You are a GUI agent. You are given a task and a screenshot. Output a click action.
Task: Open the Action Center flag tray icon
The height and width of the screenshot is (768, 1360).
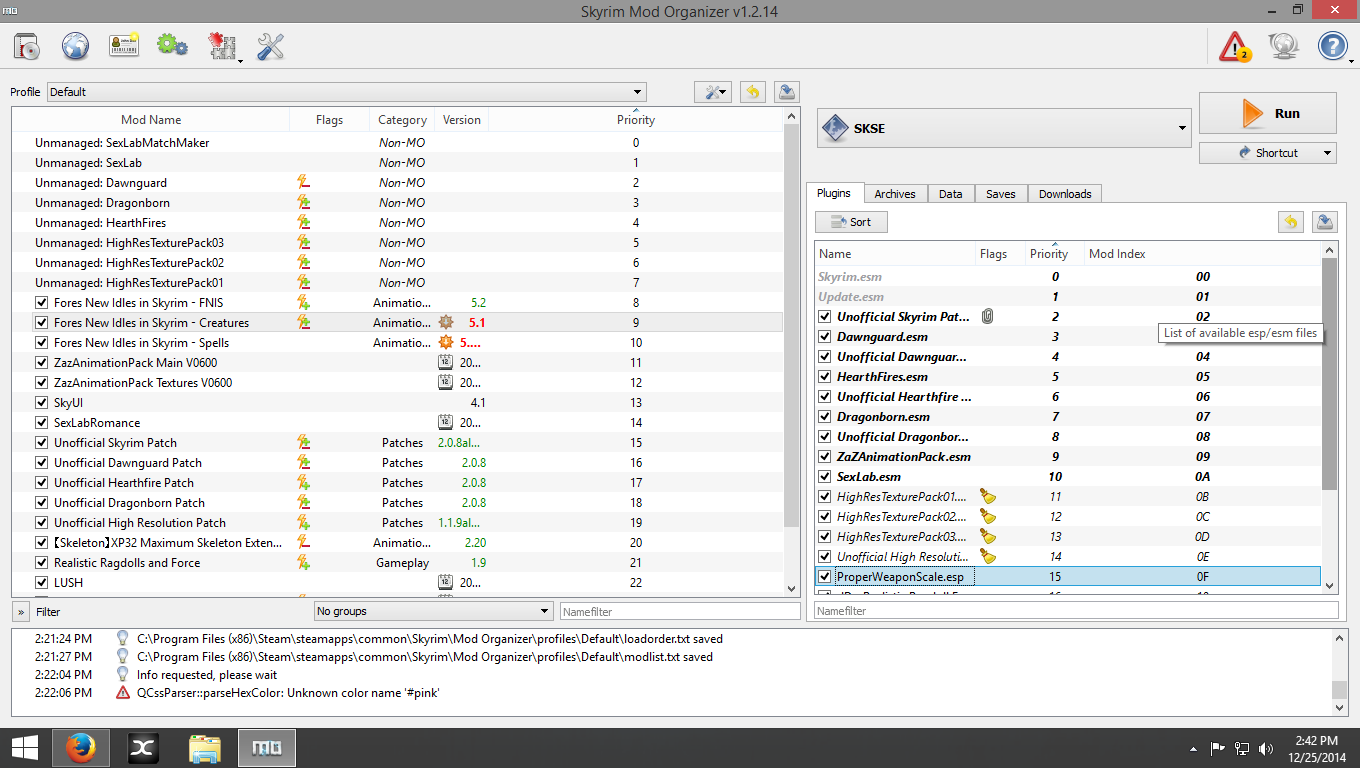pyautogui.click(x=1218, y=748)
